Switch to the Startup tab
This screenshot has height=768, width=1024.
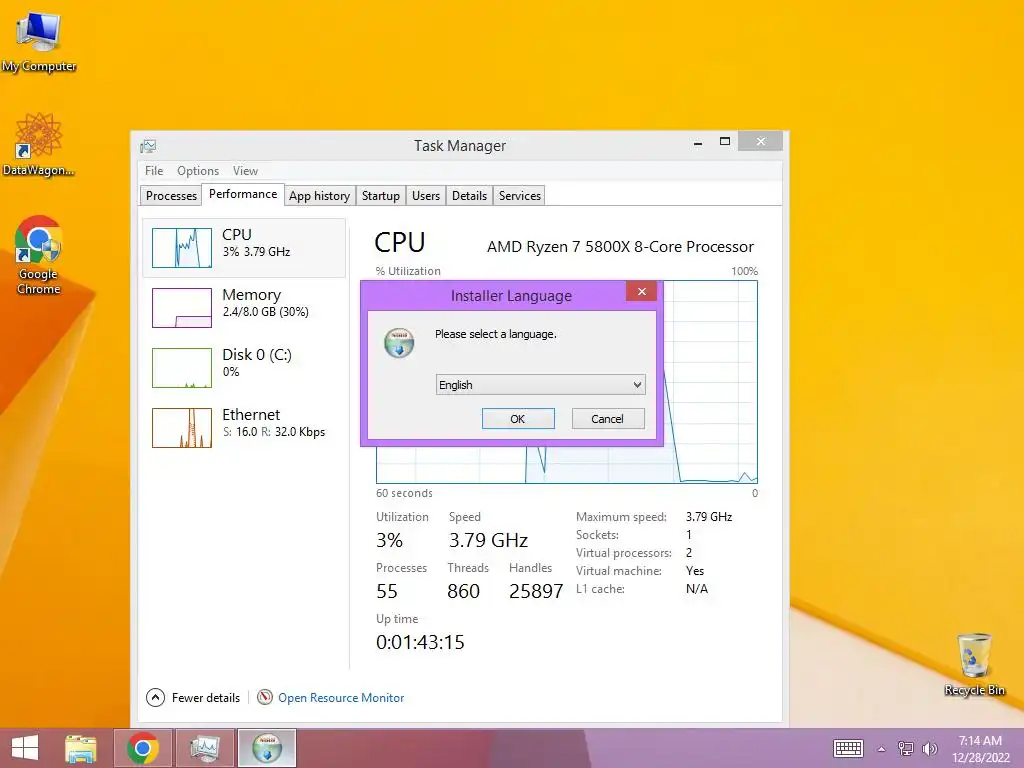pos(381,195)
